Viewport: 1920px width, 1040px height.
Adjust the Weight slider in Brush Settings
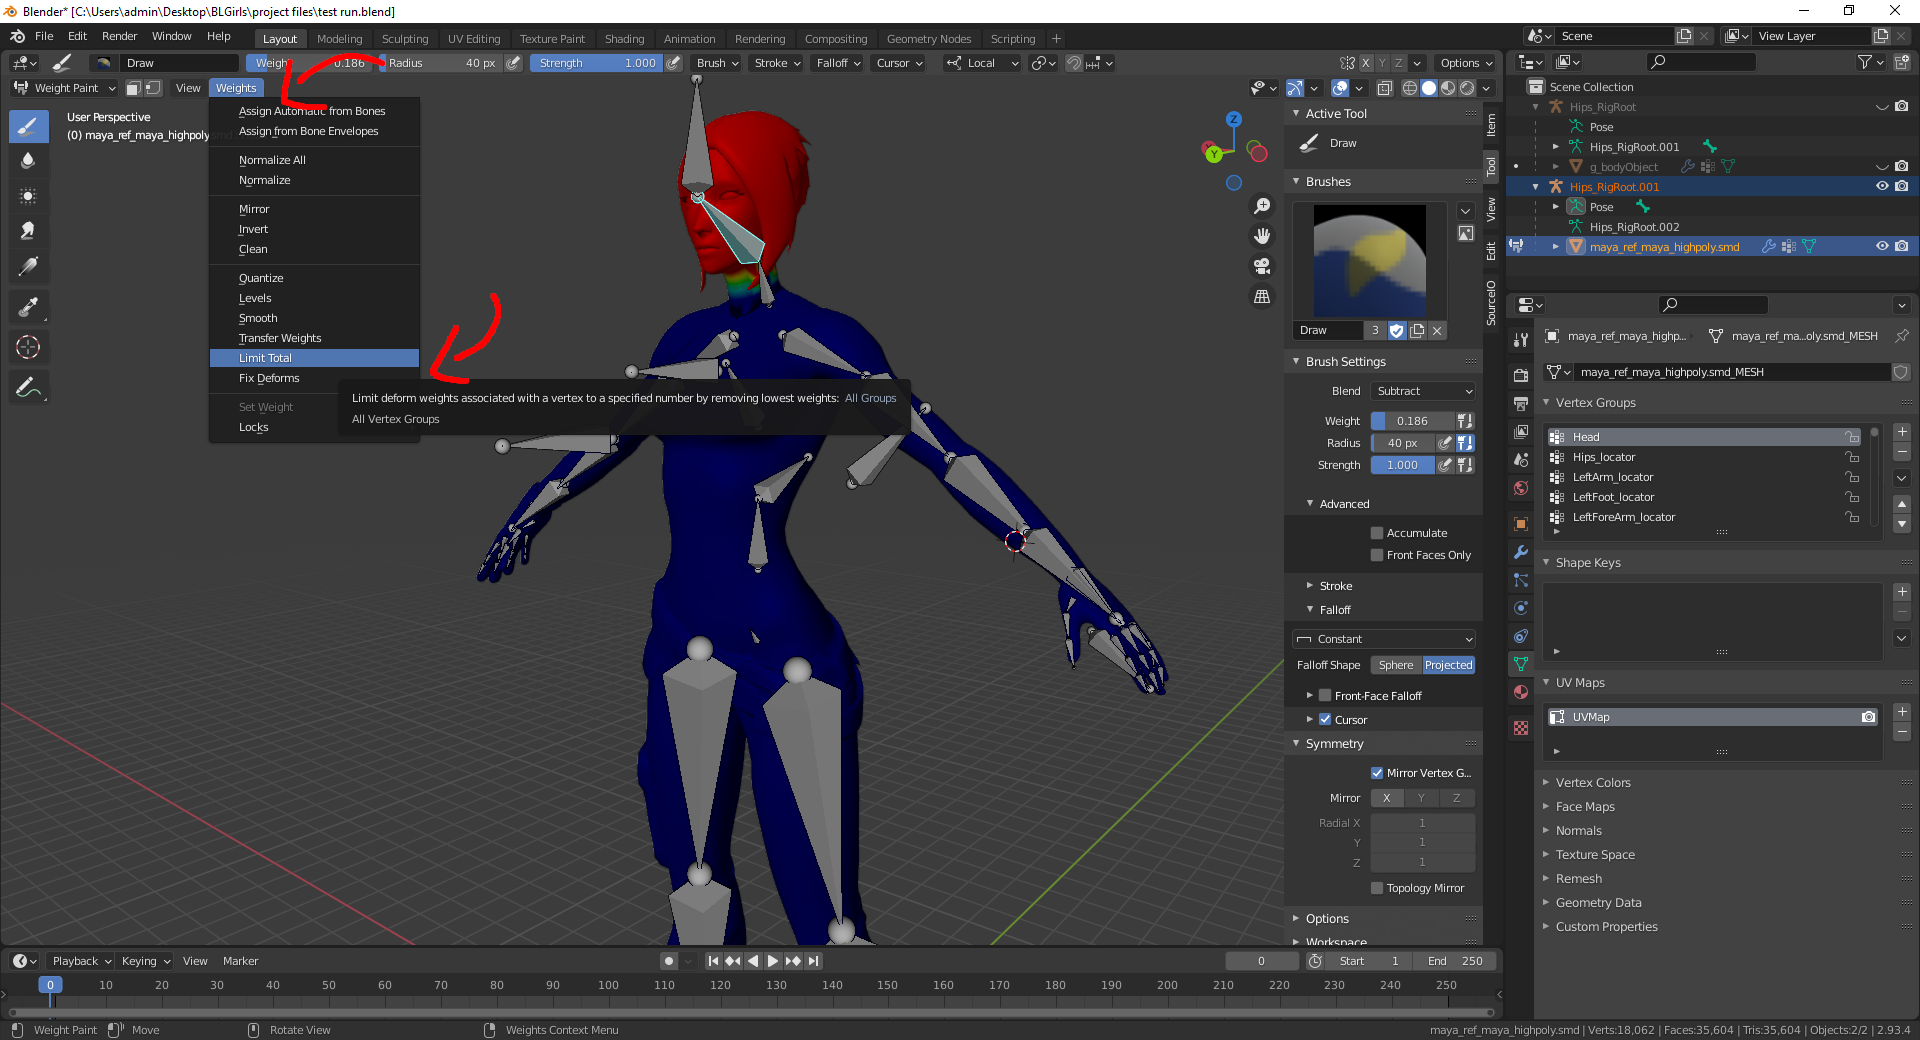[x=1412, y=421]
